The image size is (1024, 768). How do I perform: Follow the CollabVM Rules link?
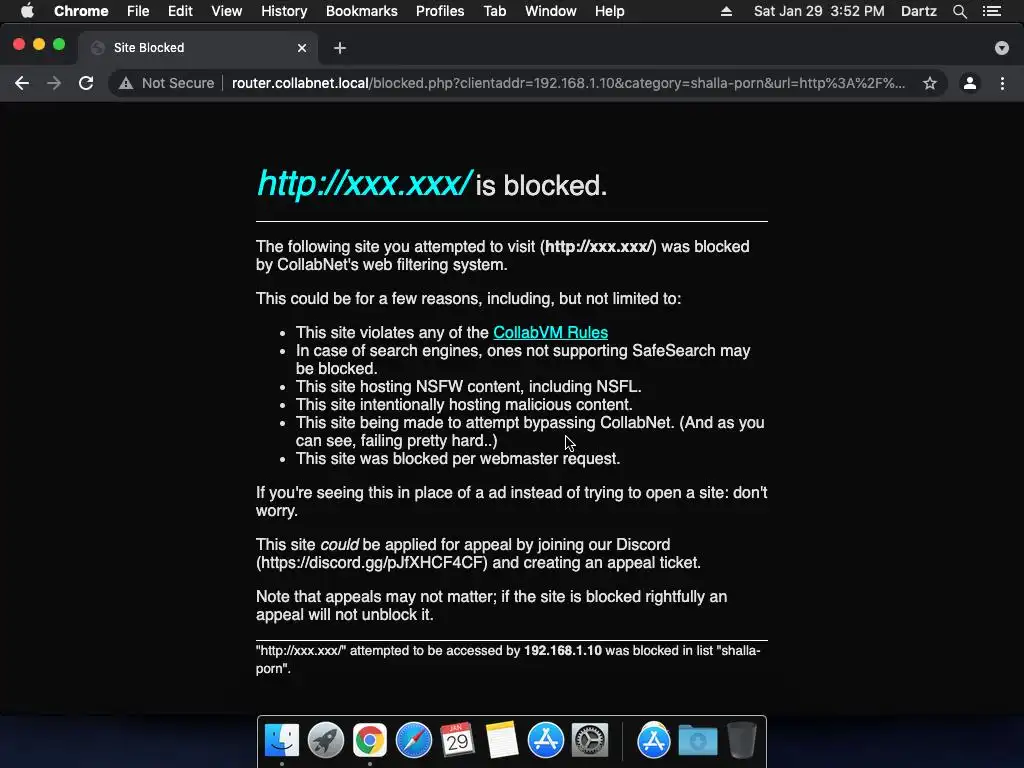[551, 332]
